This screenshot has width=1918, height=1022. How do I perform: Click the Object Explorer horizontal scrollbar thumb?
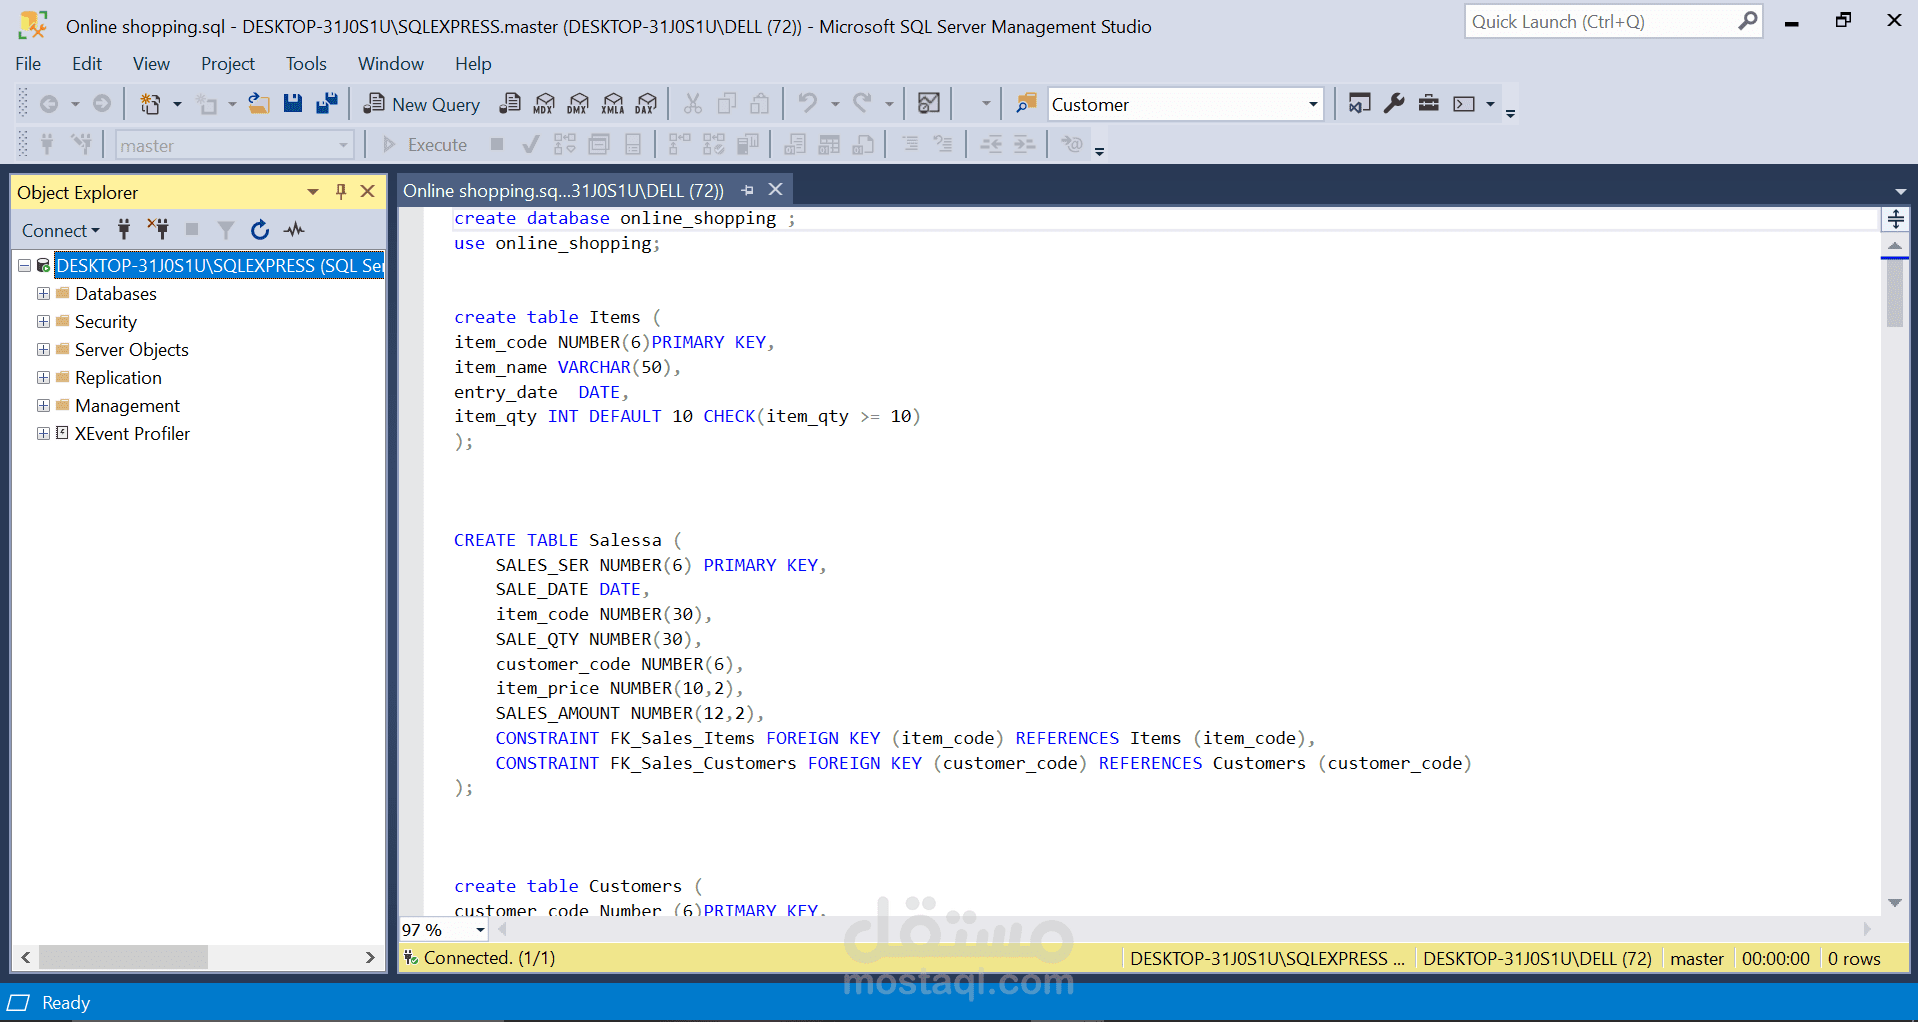click(123, 957)
